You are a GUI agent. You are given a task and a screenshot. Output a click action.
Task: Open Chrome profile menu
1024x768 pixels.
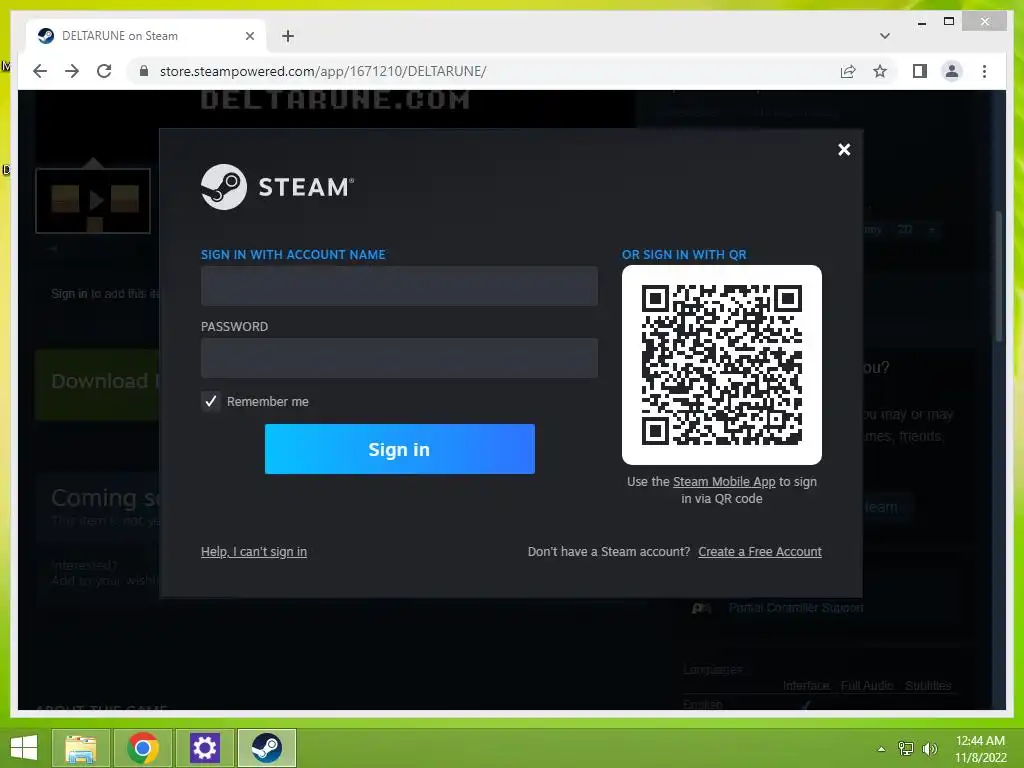click(x=952, y=71)
